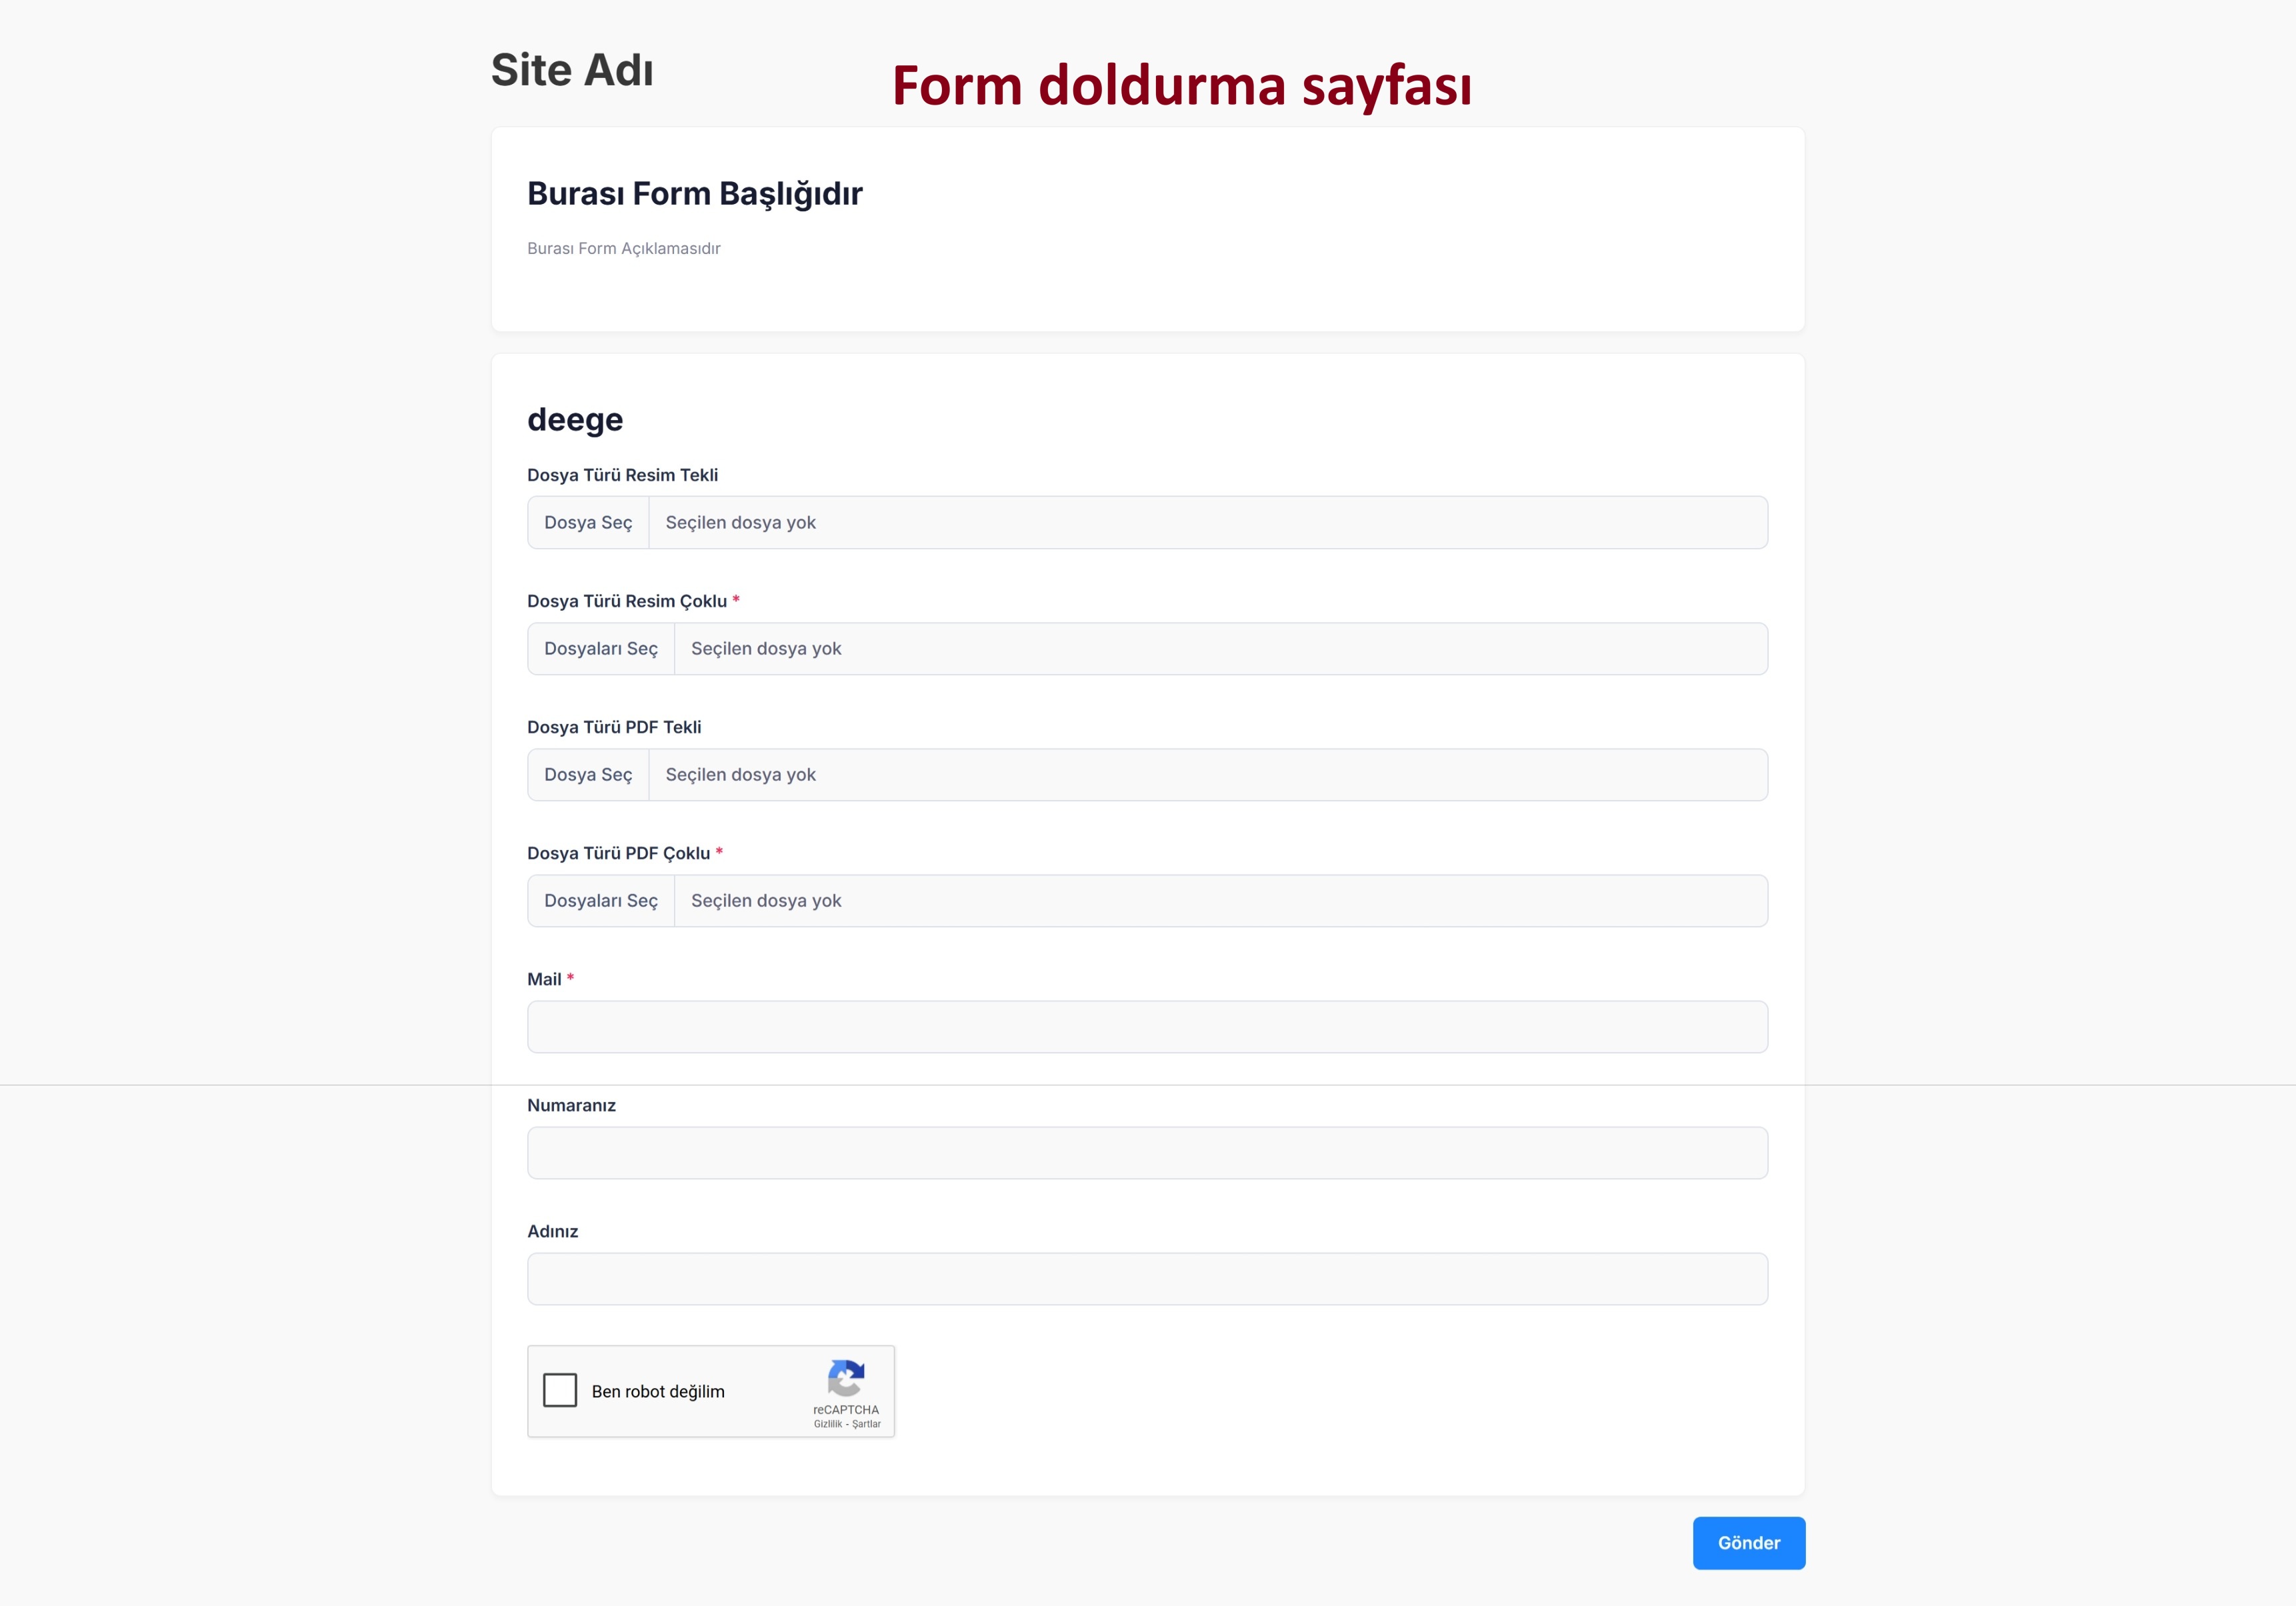The image size is (2296, 1606).
Task: Focus the Numaranız input field
Action: point(1148,1153)
